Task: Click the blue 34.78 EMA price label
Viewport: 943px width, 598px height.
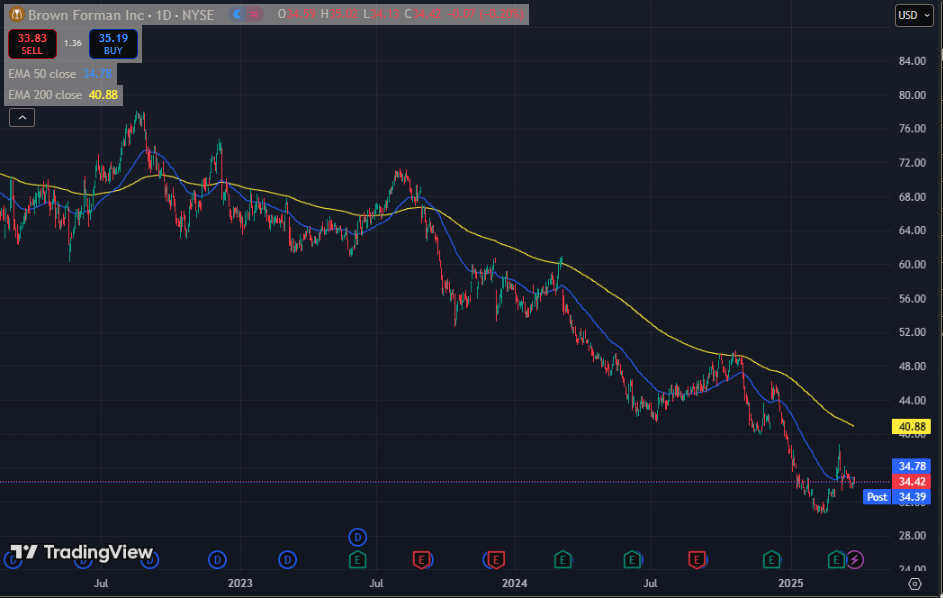Action: (915, 466)
